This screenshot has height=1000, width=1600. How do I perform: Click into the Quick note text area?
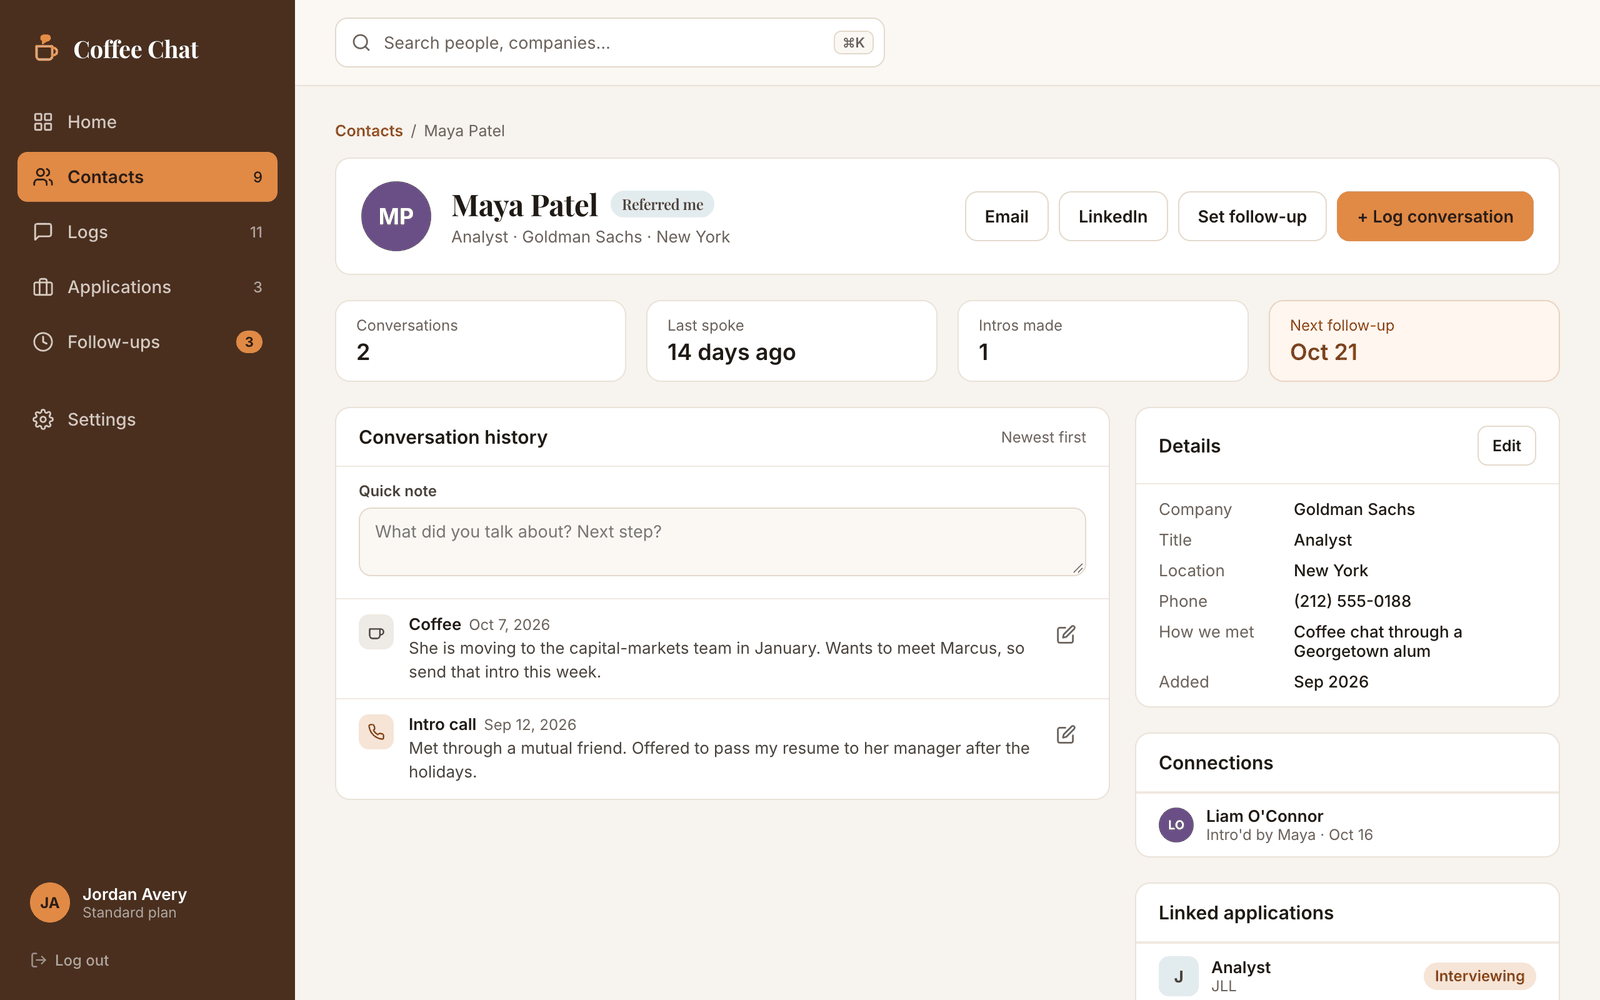pyautogui.click(x=722, y=542)
